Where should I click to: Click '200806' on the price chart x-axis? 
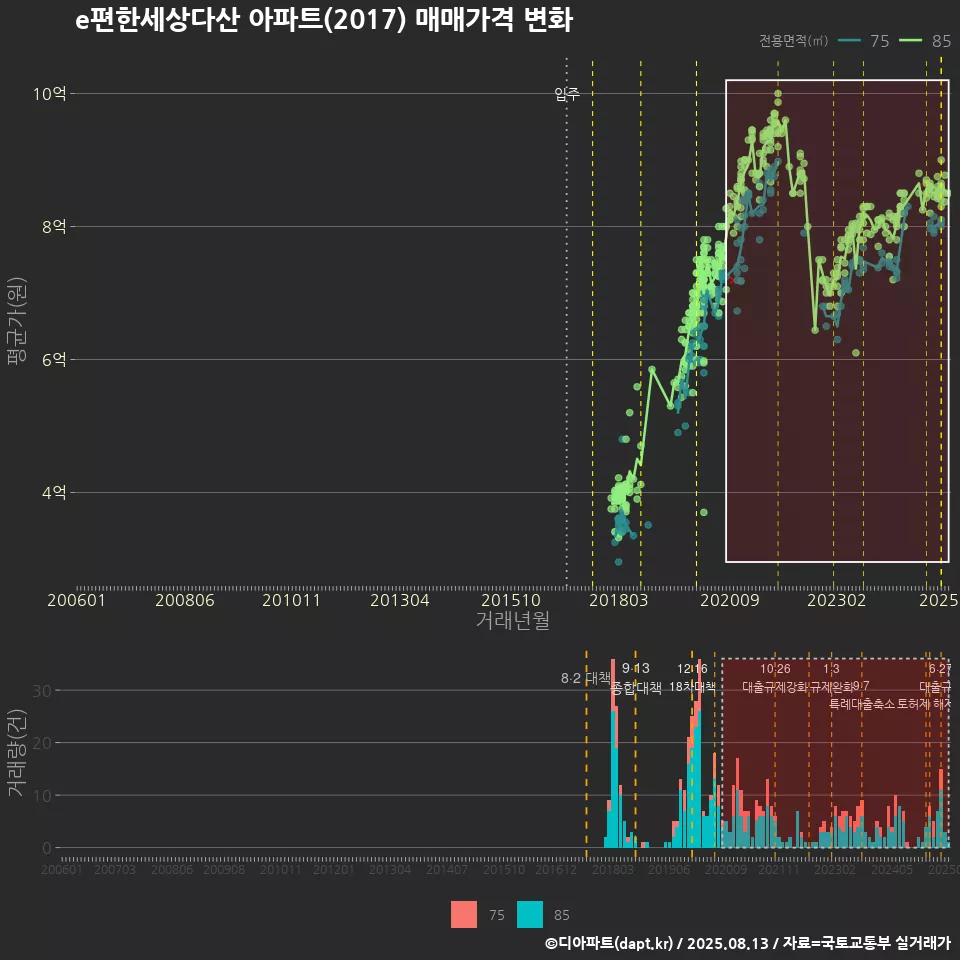[184, 600]
